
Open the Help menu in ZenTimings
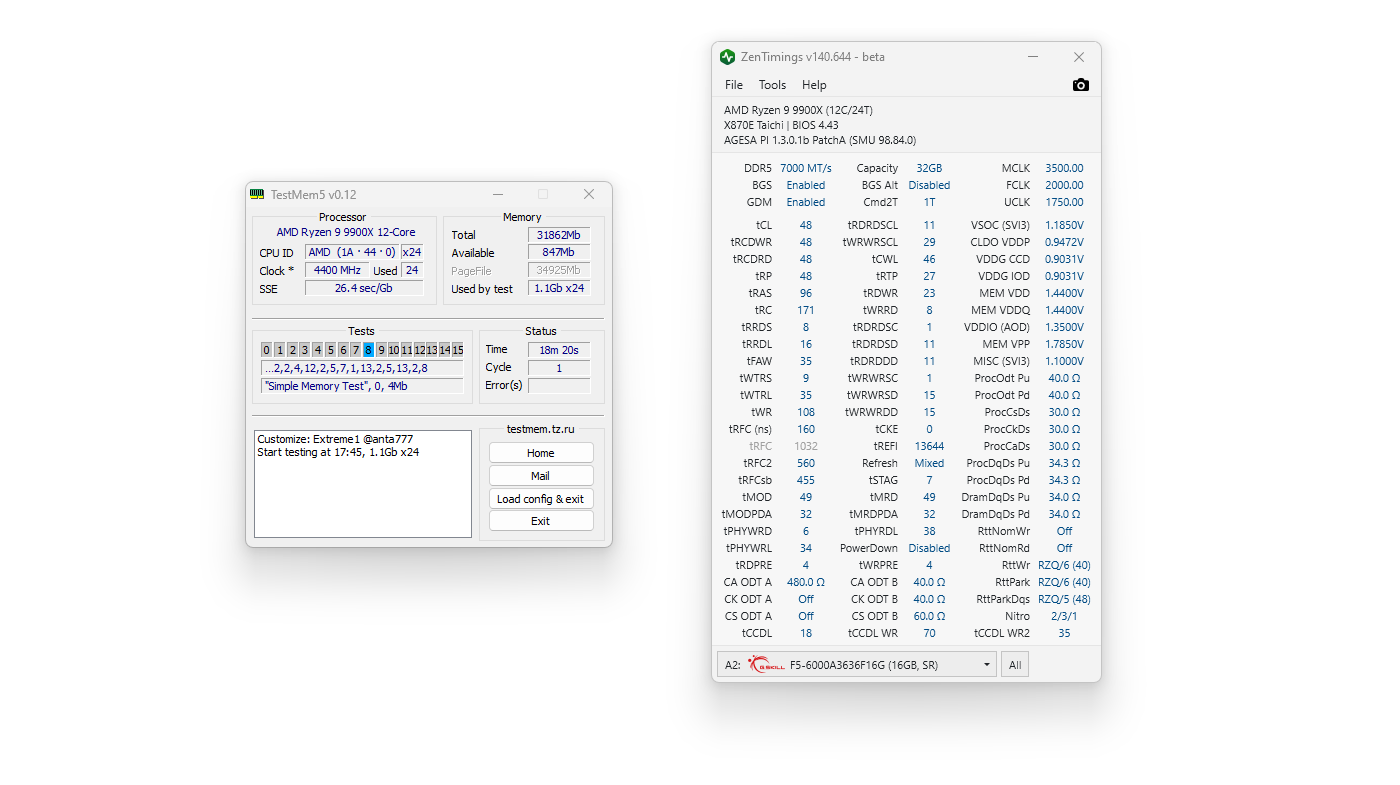click(x=814, y=85)
